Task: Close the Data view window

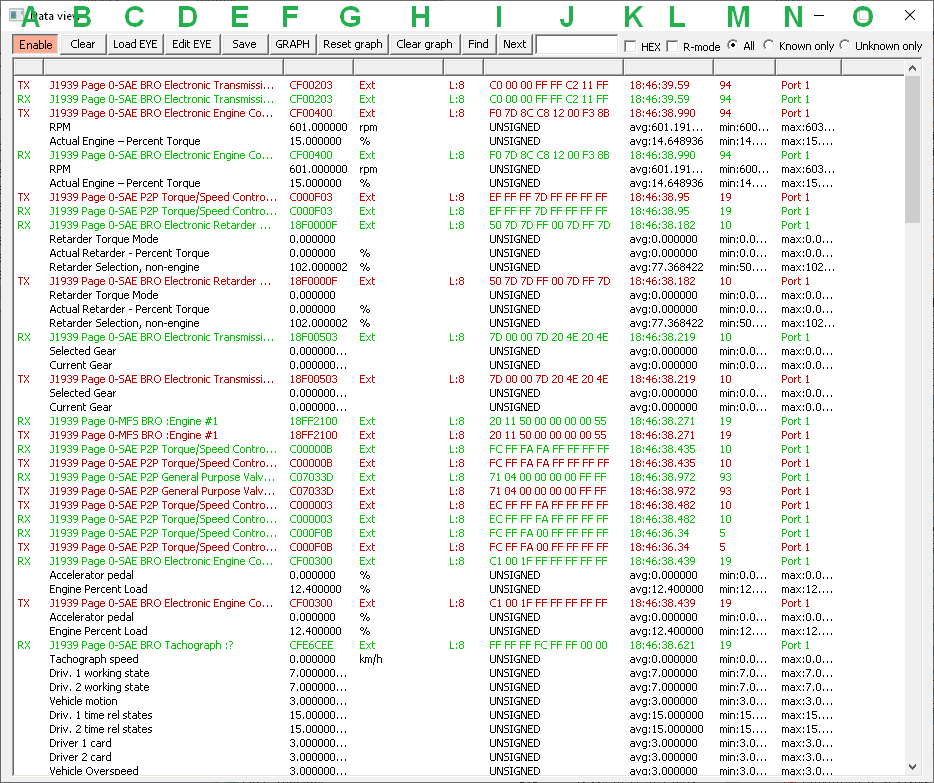Action: pos(910,15)
